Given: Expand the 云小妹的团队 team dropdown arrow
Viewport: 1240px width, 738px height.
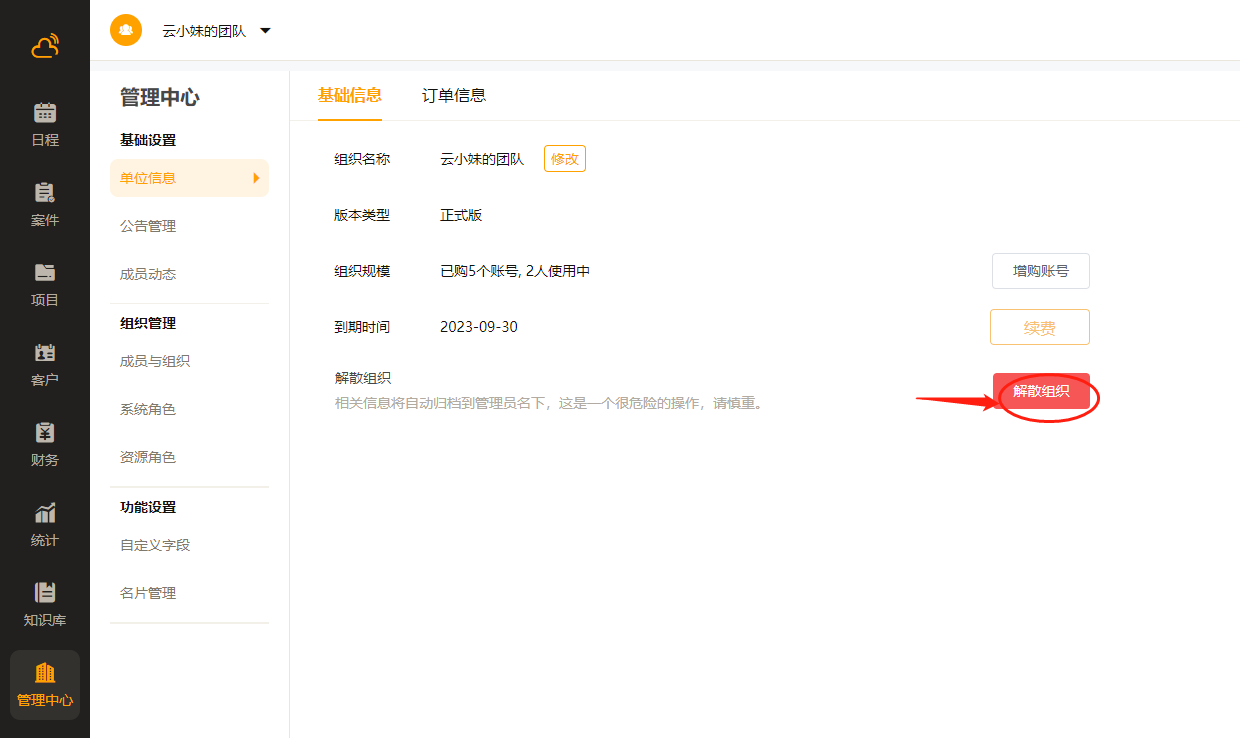Looking at the screenshot, I should point(265,31).
